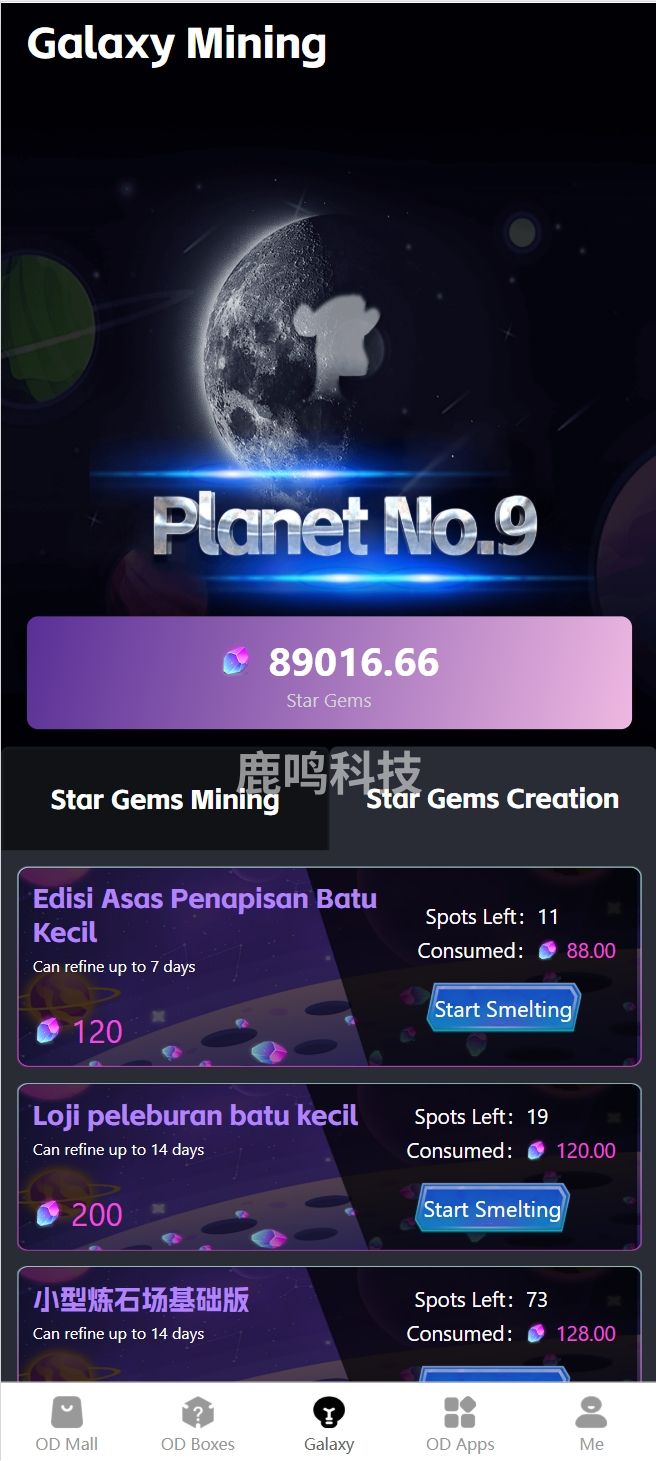Switch to the Star Gems Creation tab

[x=492, y=799]
